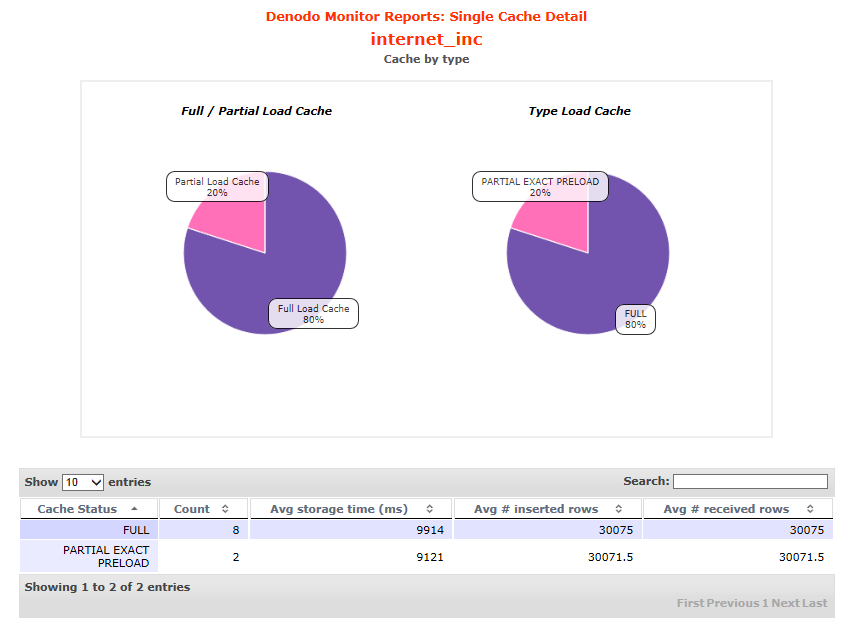Sort by Avg # received rows header
This screenshot has width=855, height=633.
pyautogui.click(x=738, y=509)
